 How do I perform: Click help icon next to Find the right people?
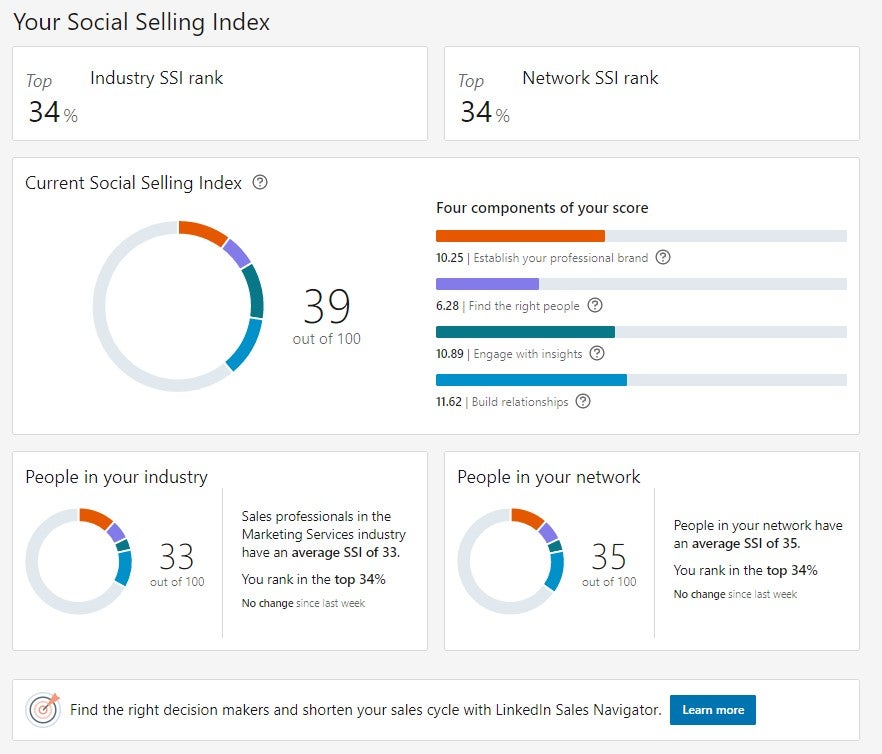pos(595,305)
